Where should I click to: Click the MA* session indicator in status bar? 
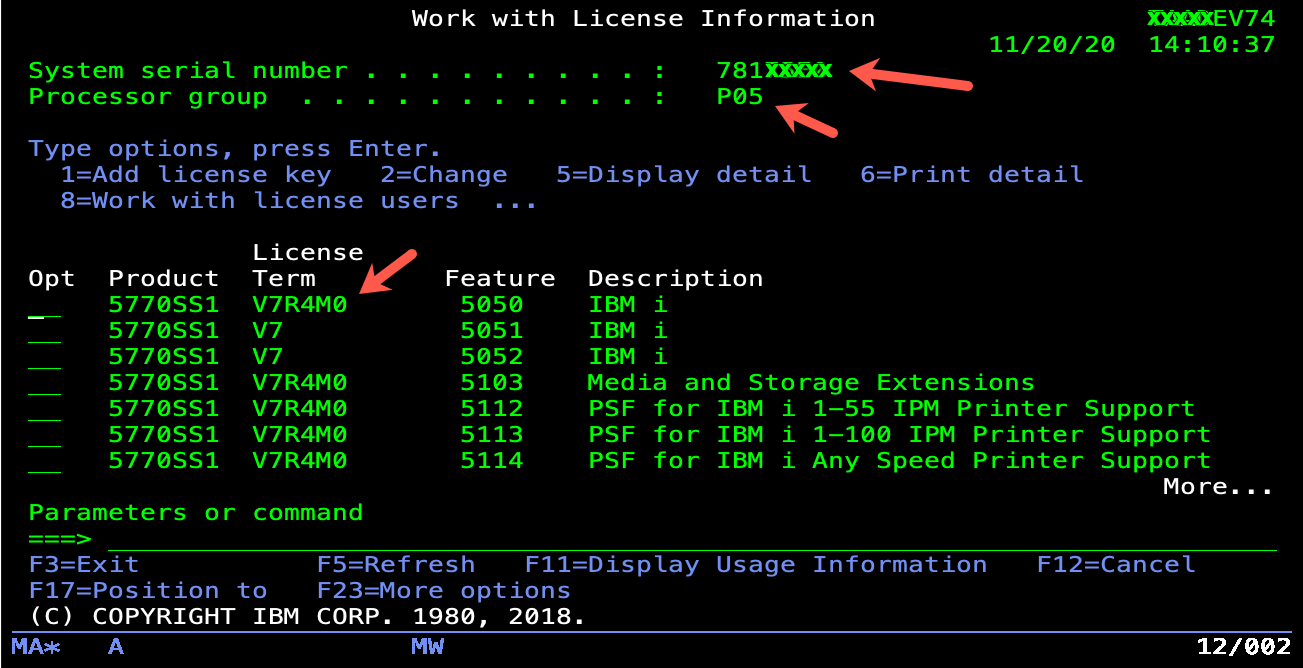click(36, 647)
